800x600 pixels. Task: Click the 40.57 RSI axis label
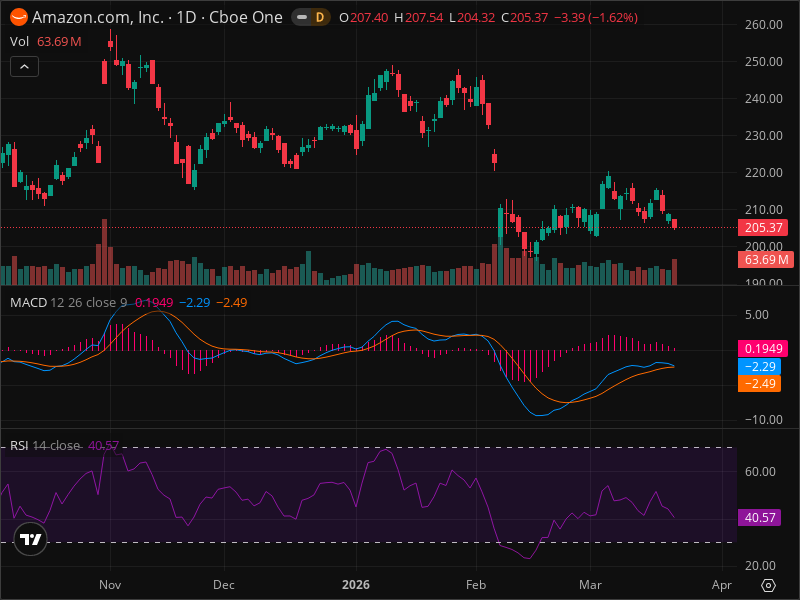pyautogui.click(x=759, y=517)
